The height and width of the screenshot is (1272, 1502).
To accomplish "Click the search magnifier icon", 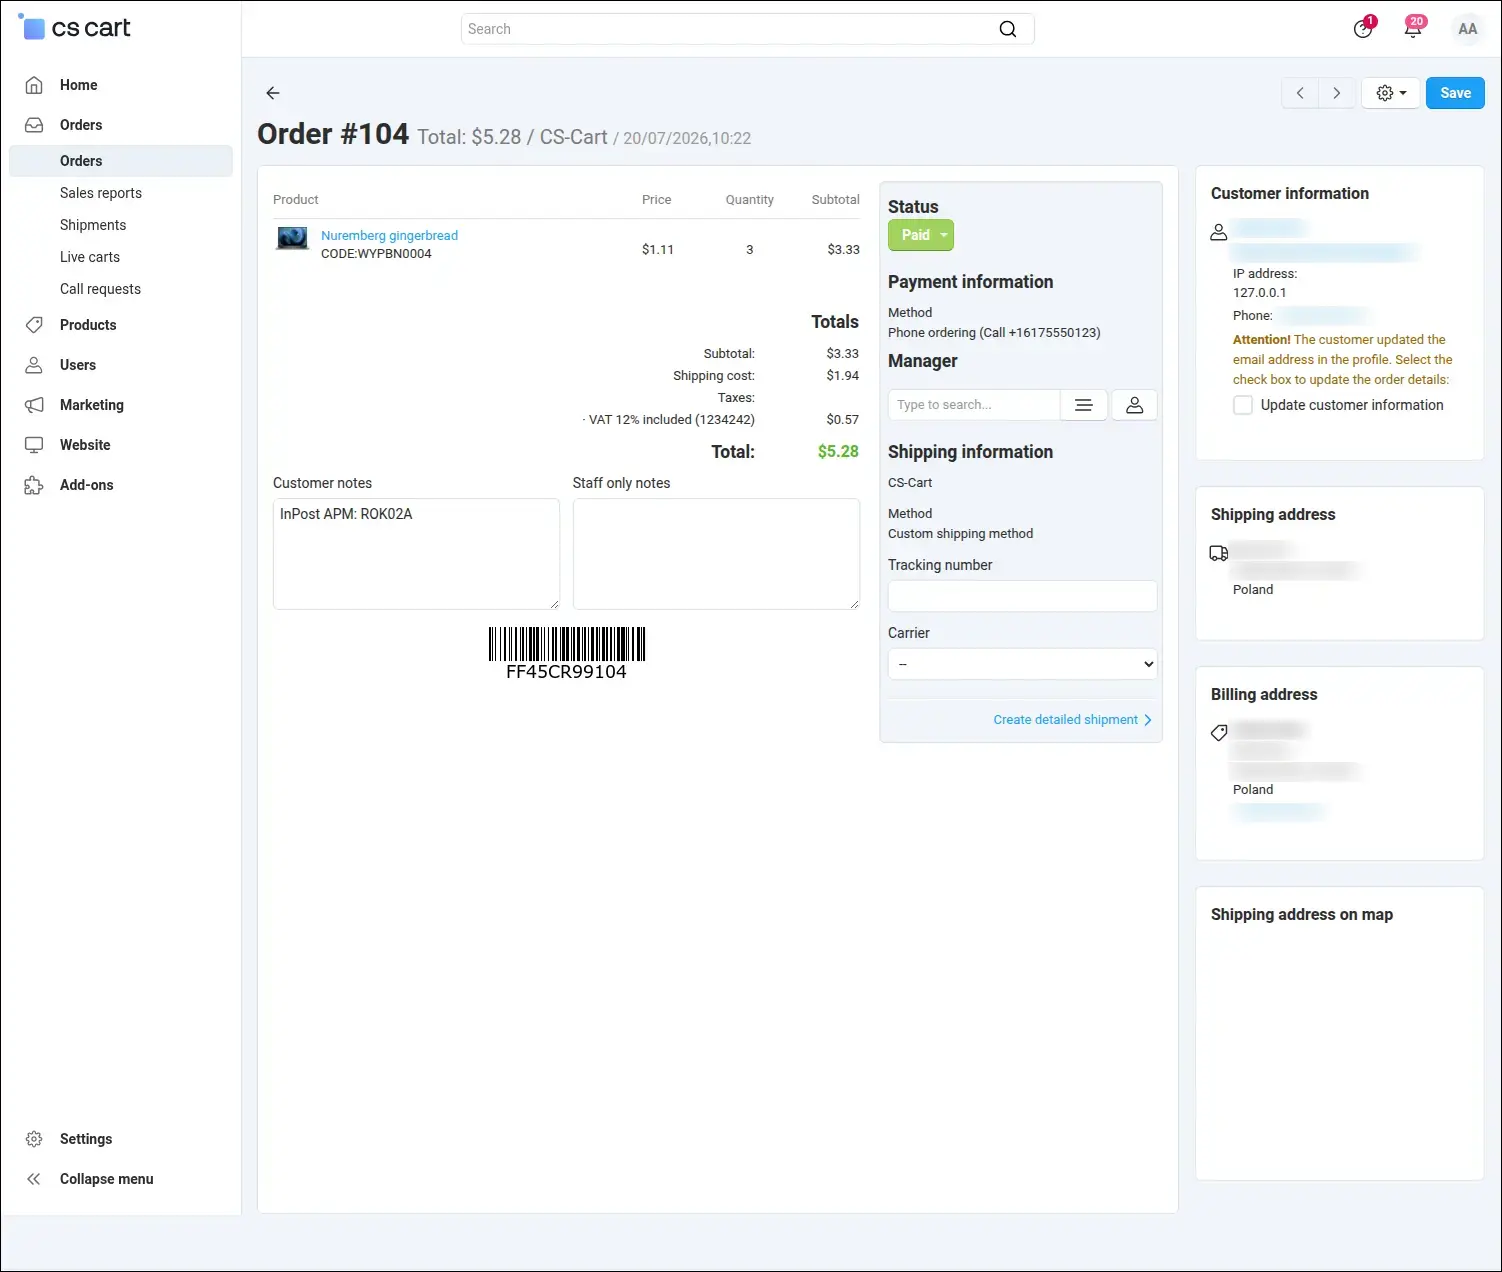I will click(x=1008, y=29).
